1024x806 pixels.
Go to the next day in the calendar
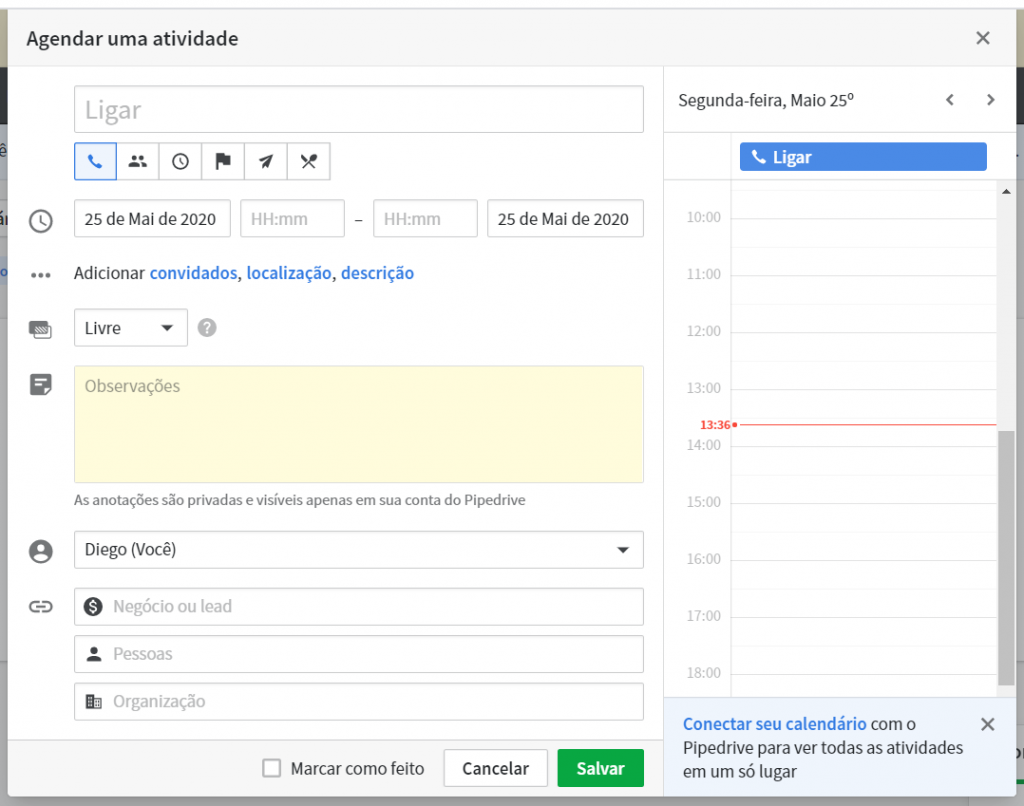(x=990, y=100)
